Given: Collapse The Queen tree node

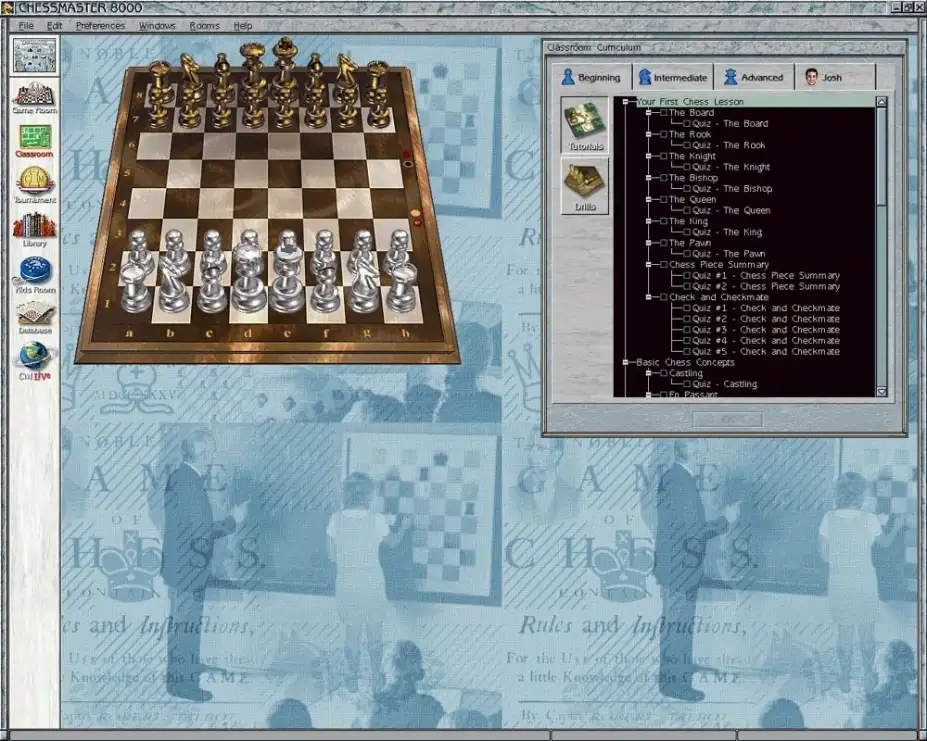Looking at the screenshot, I should click(649, 199).
